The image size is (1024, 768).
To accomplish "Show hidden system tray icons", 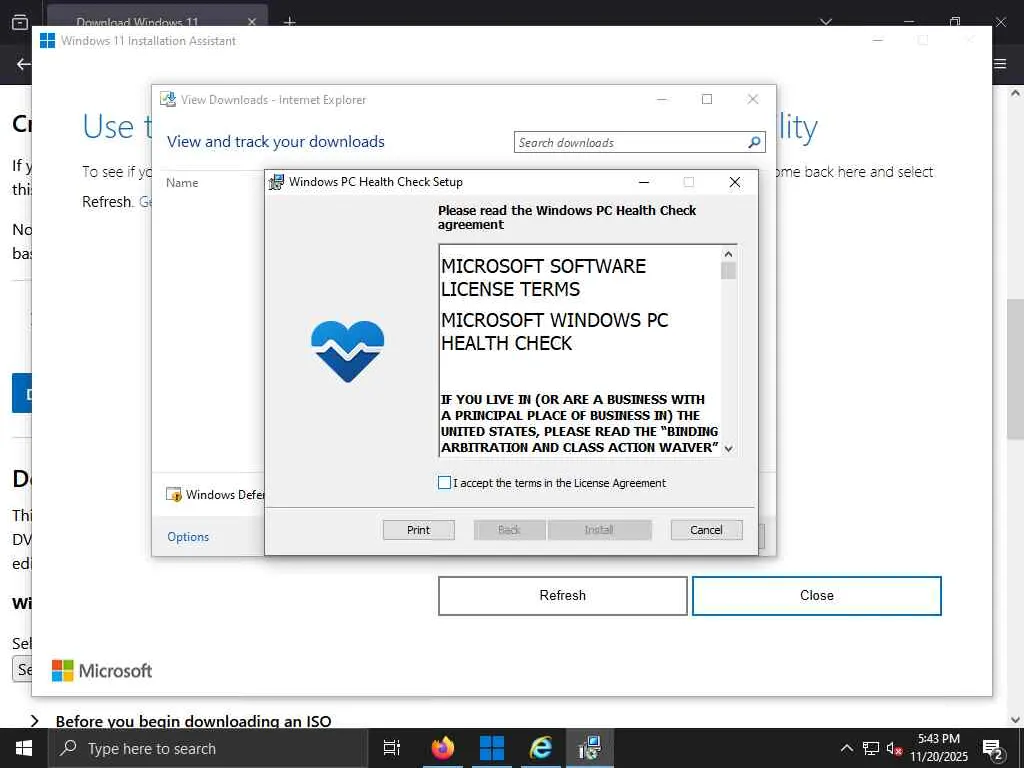I will tap(846, 748).
